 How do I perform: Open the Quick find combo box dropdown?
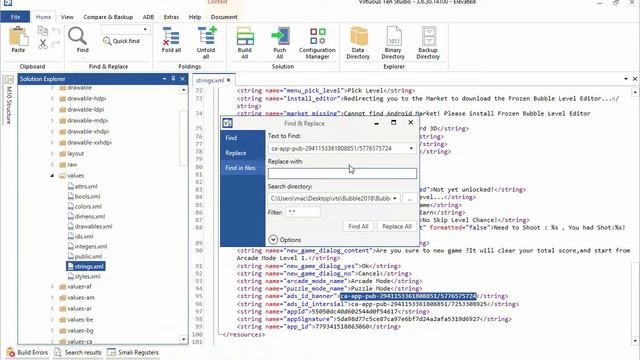click(145, 29)
